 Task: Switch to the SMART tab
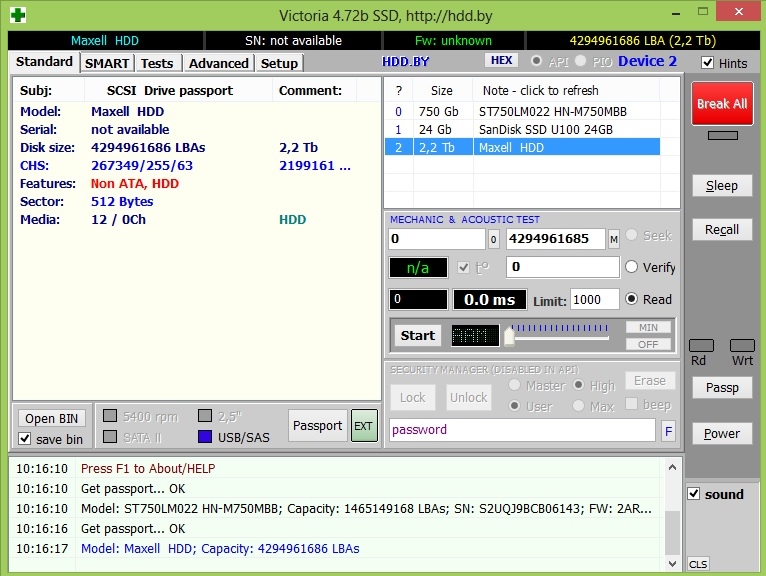(x=107, y=64)
